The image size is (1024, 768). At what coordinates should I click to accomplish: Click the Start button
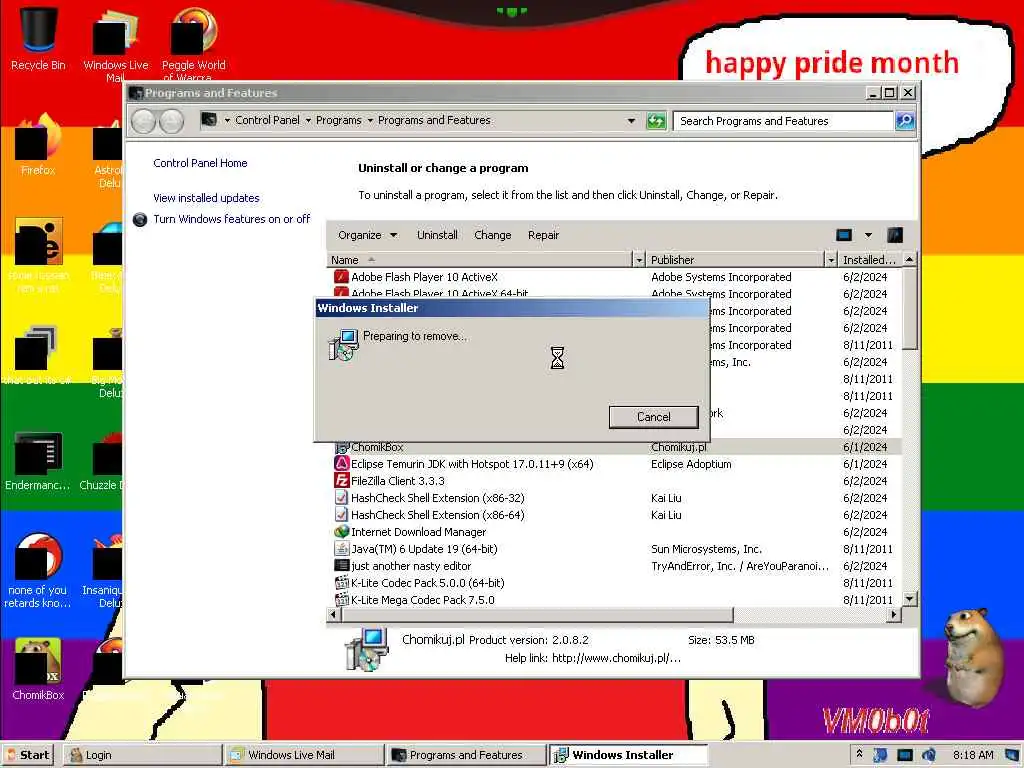click(29, 755)
